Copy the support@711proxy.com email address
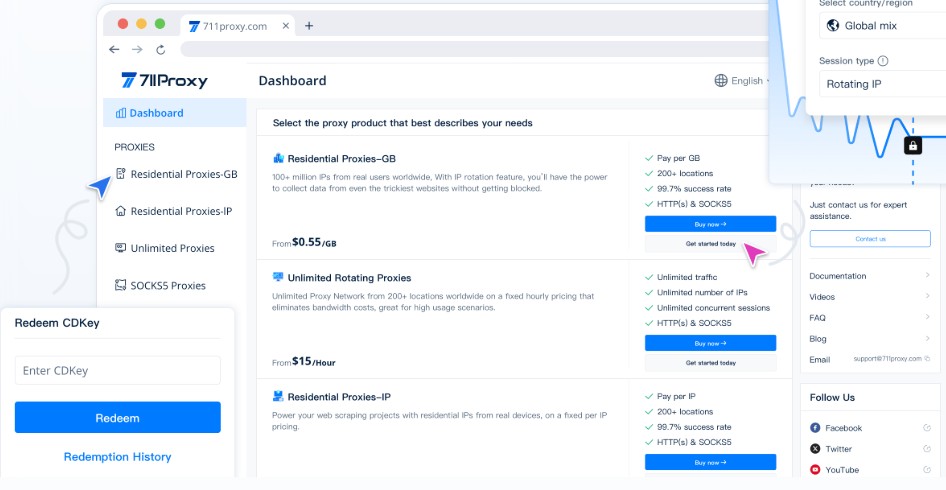 pyautogui.click(x=927, y=358)
